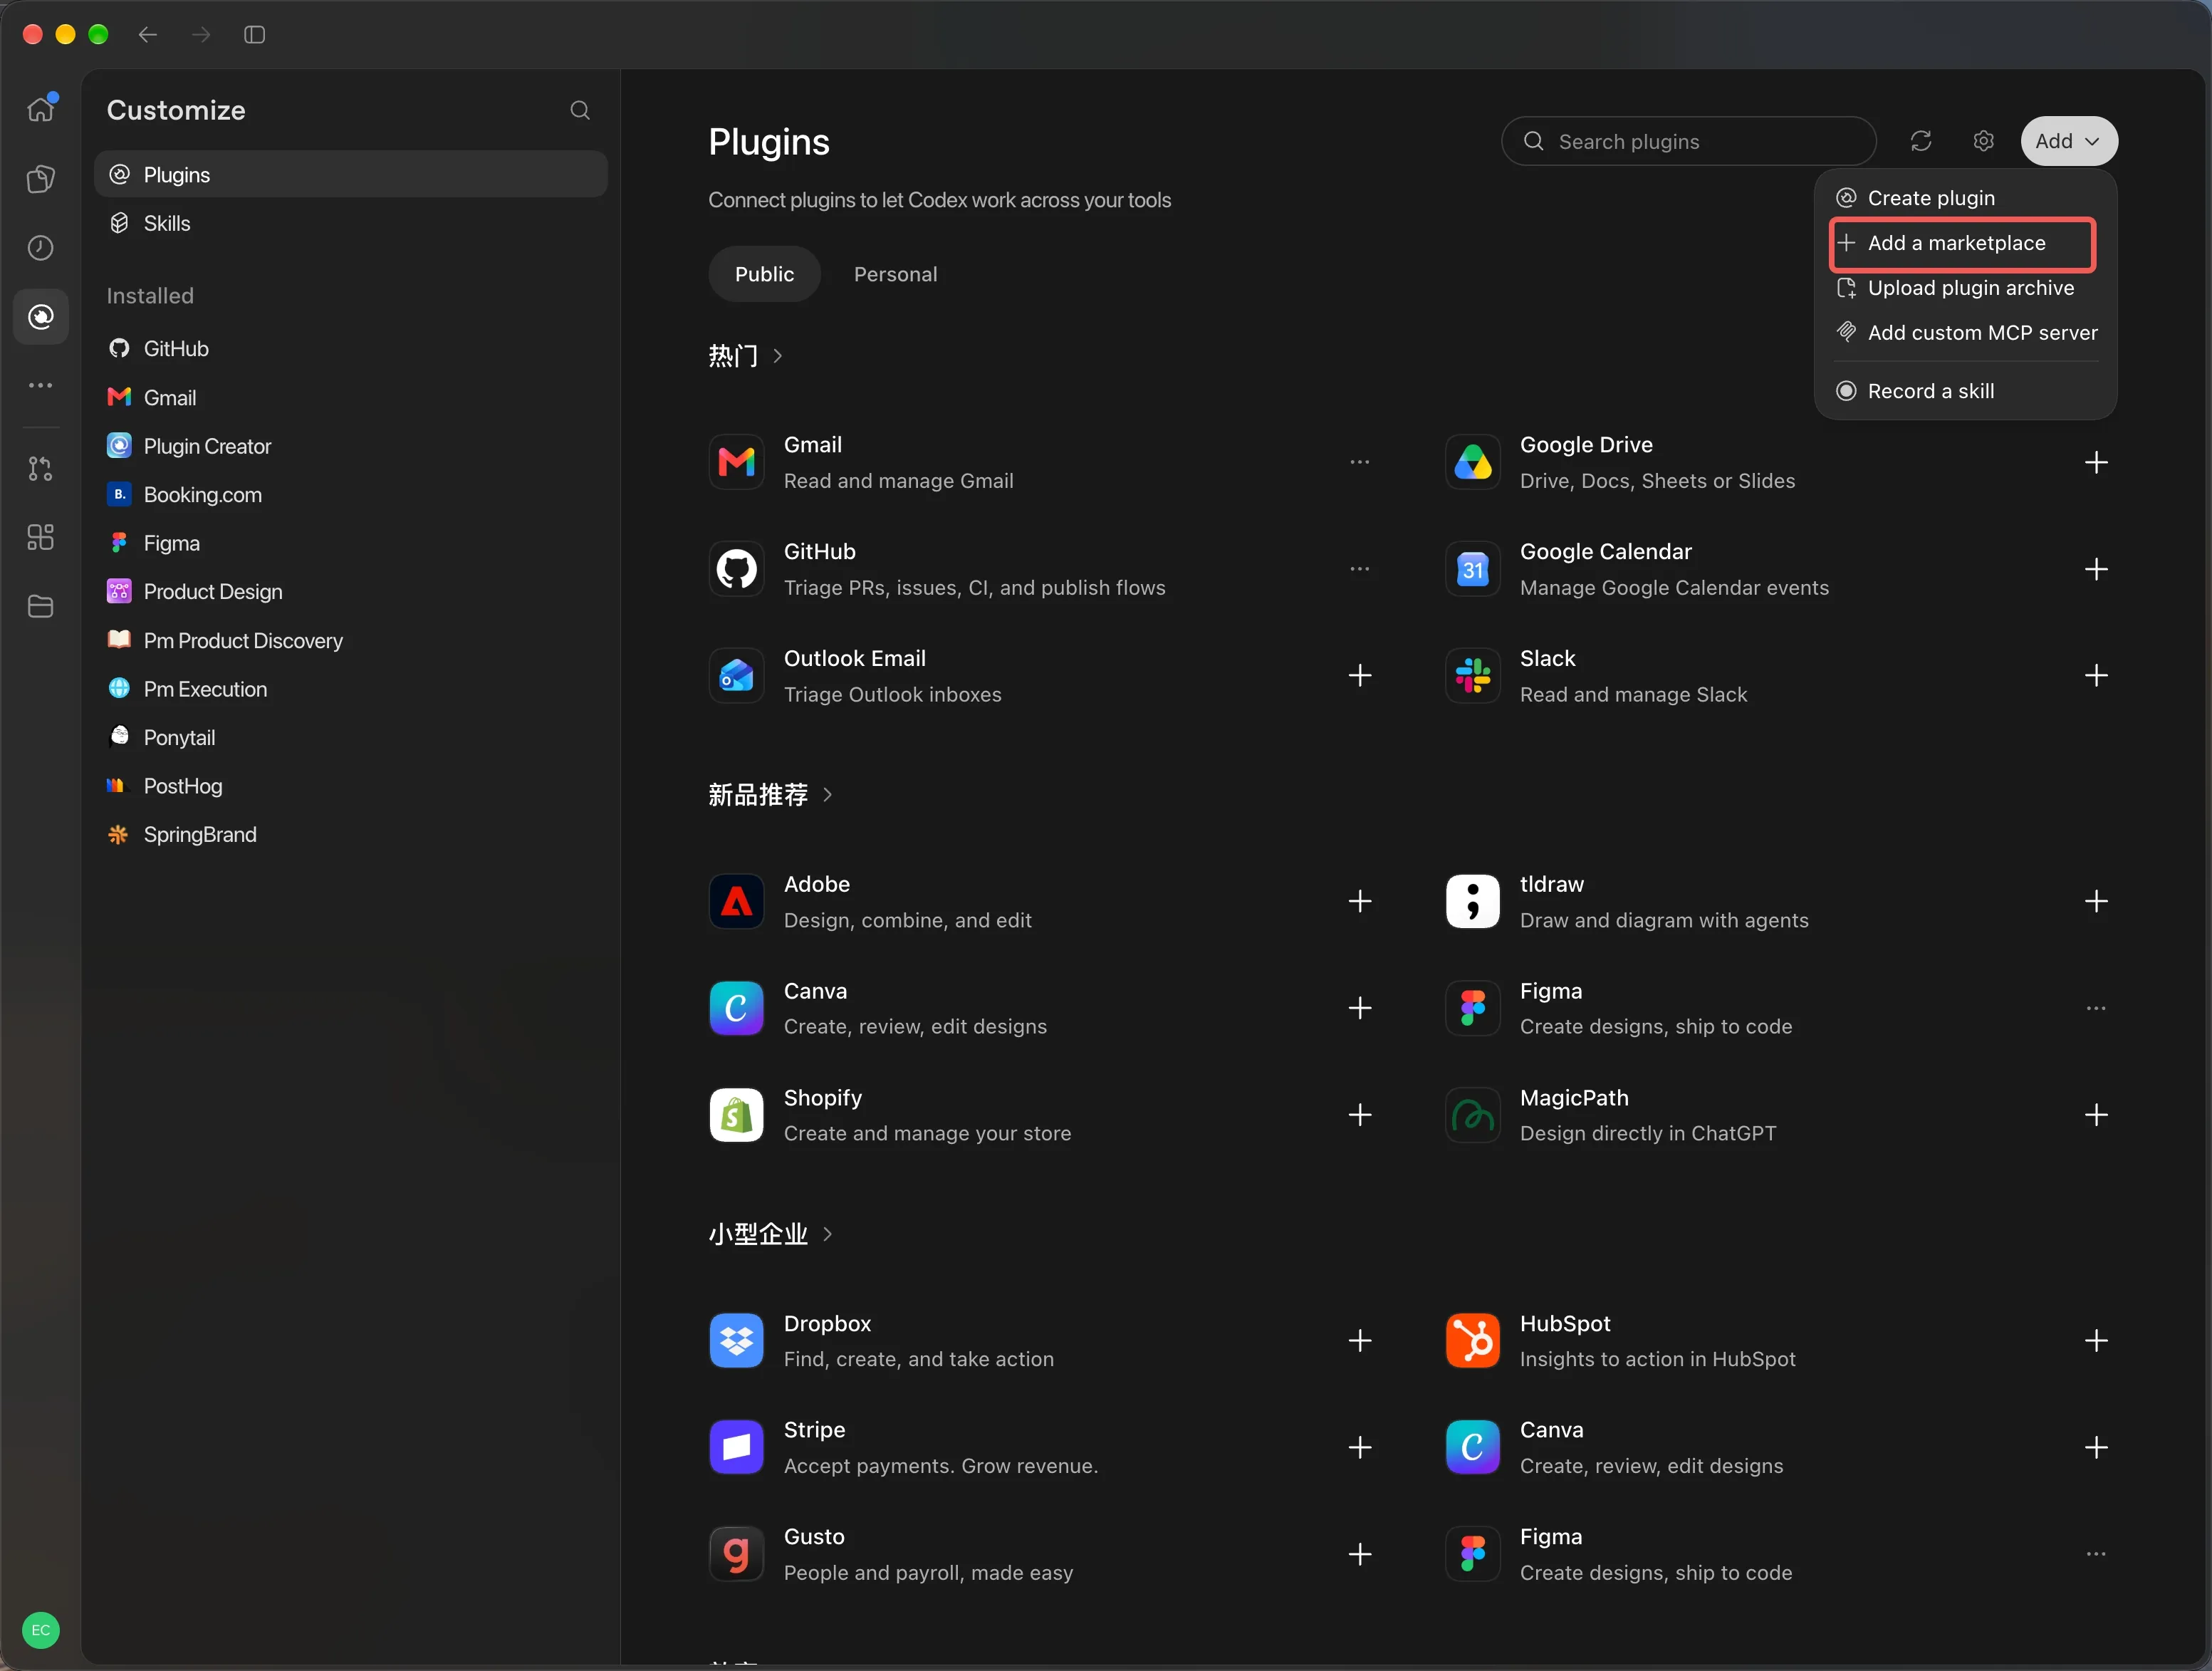Open options dots for GitHub plugin row
Screen dimensions: 2212x1671
1360,570
